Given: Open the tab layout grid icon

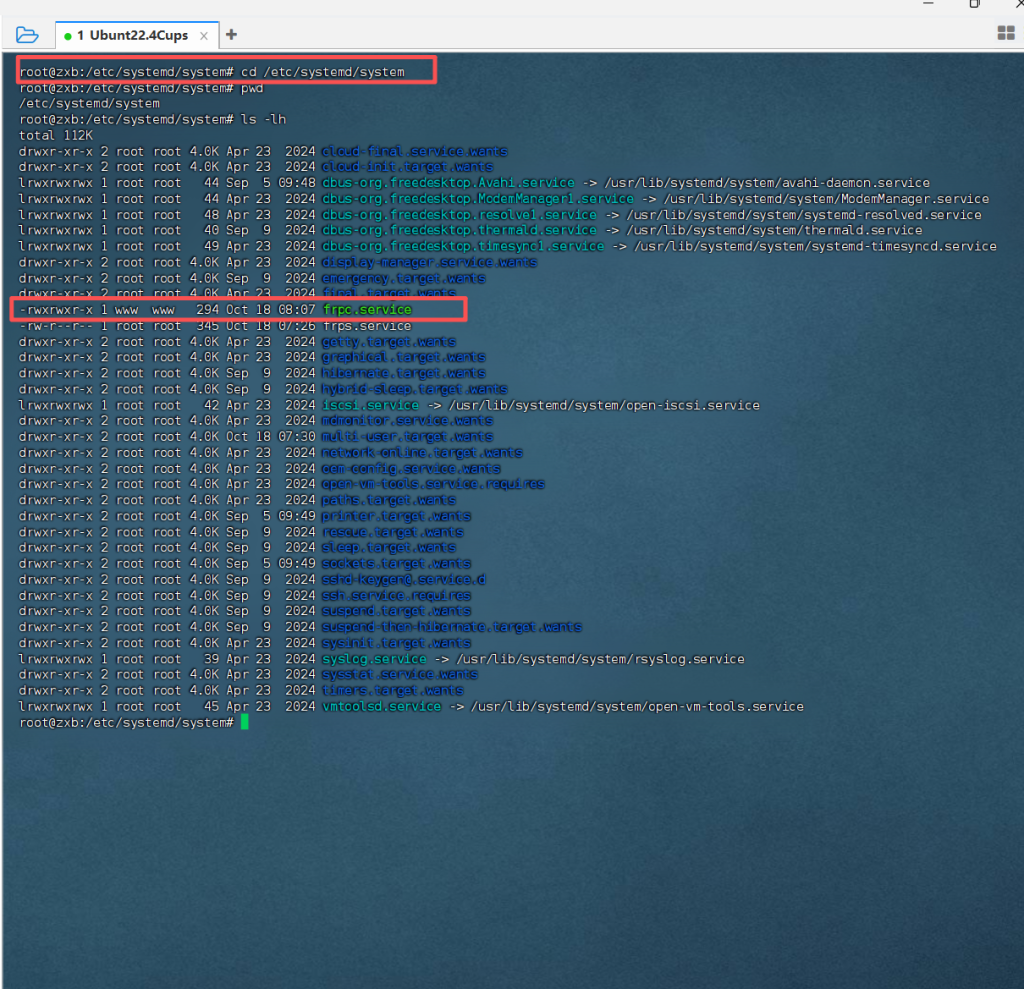Looking at the screenshot, I should pos(1006,34).
